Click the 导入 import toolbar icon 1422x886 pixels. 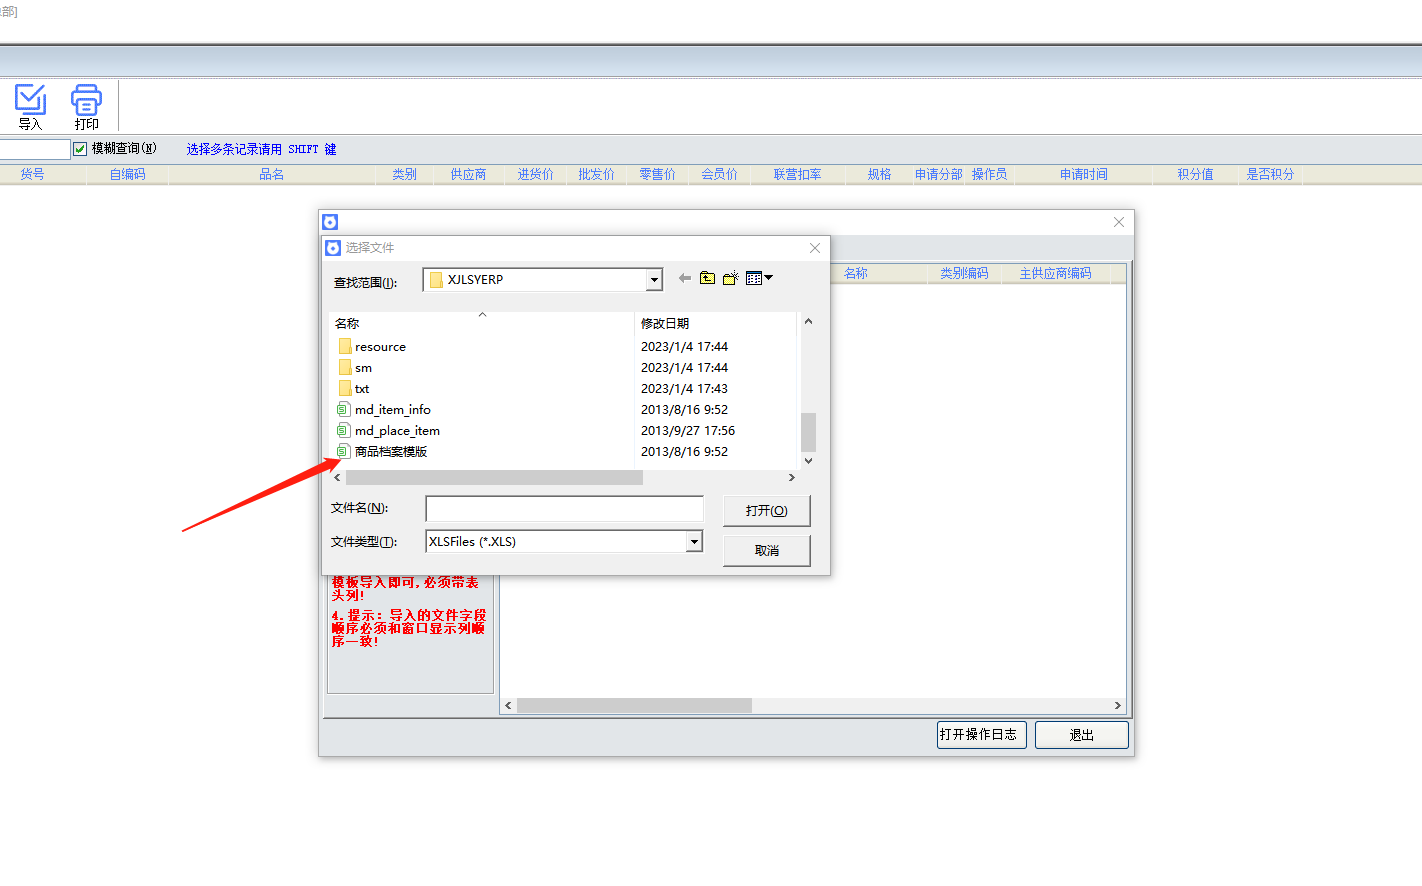30,107
